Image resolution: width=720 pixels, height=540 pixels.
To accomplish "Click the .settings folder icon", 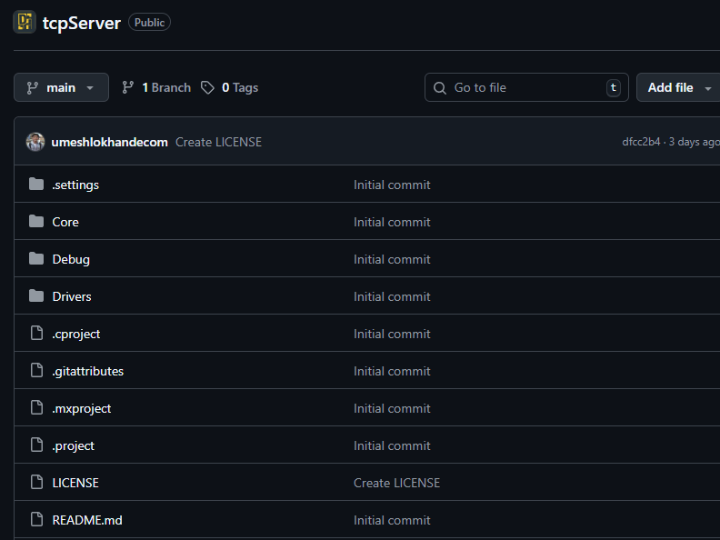I will click(37, 184).
